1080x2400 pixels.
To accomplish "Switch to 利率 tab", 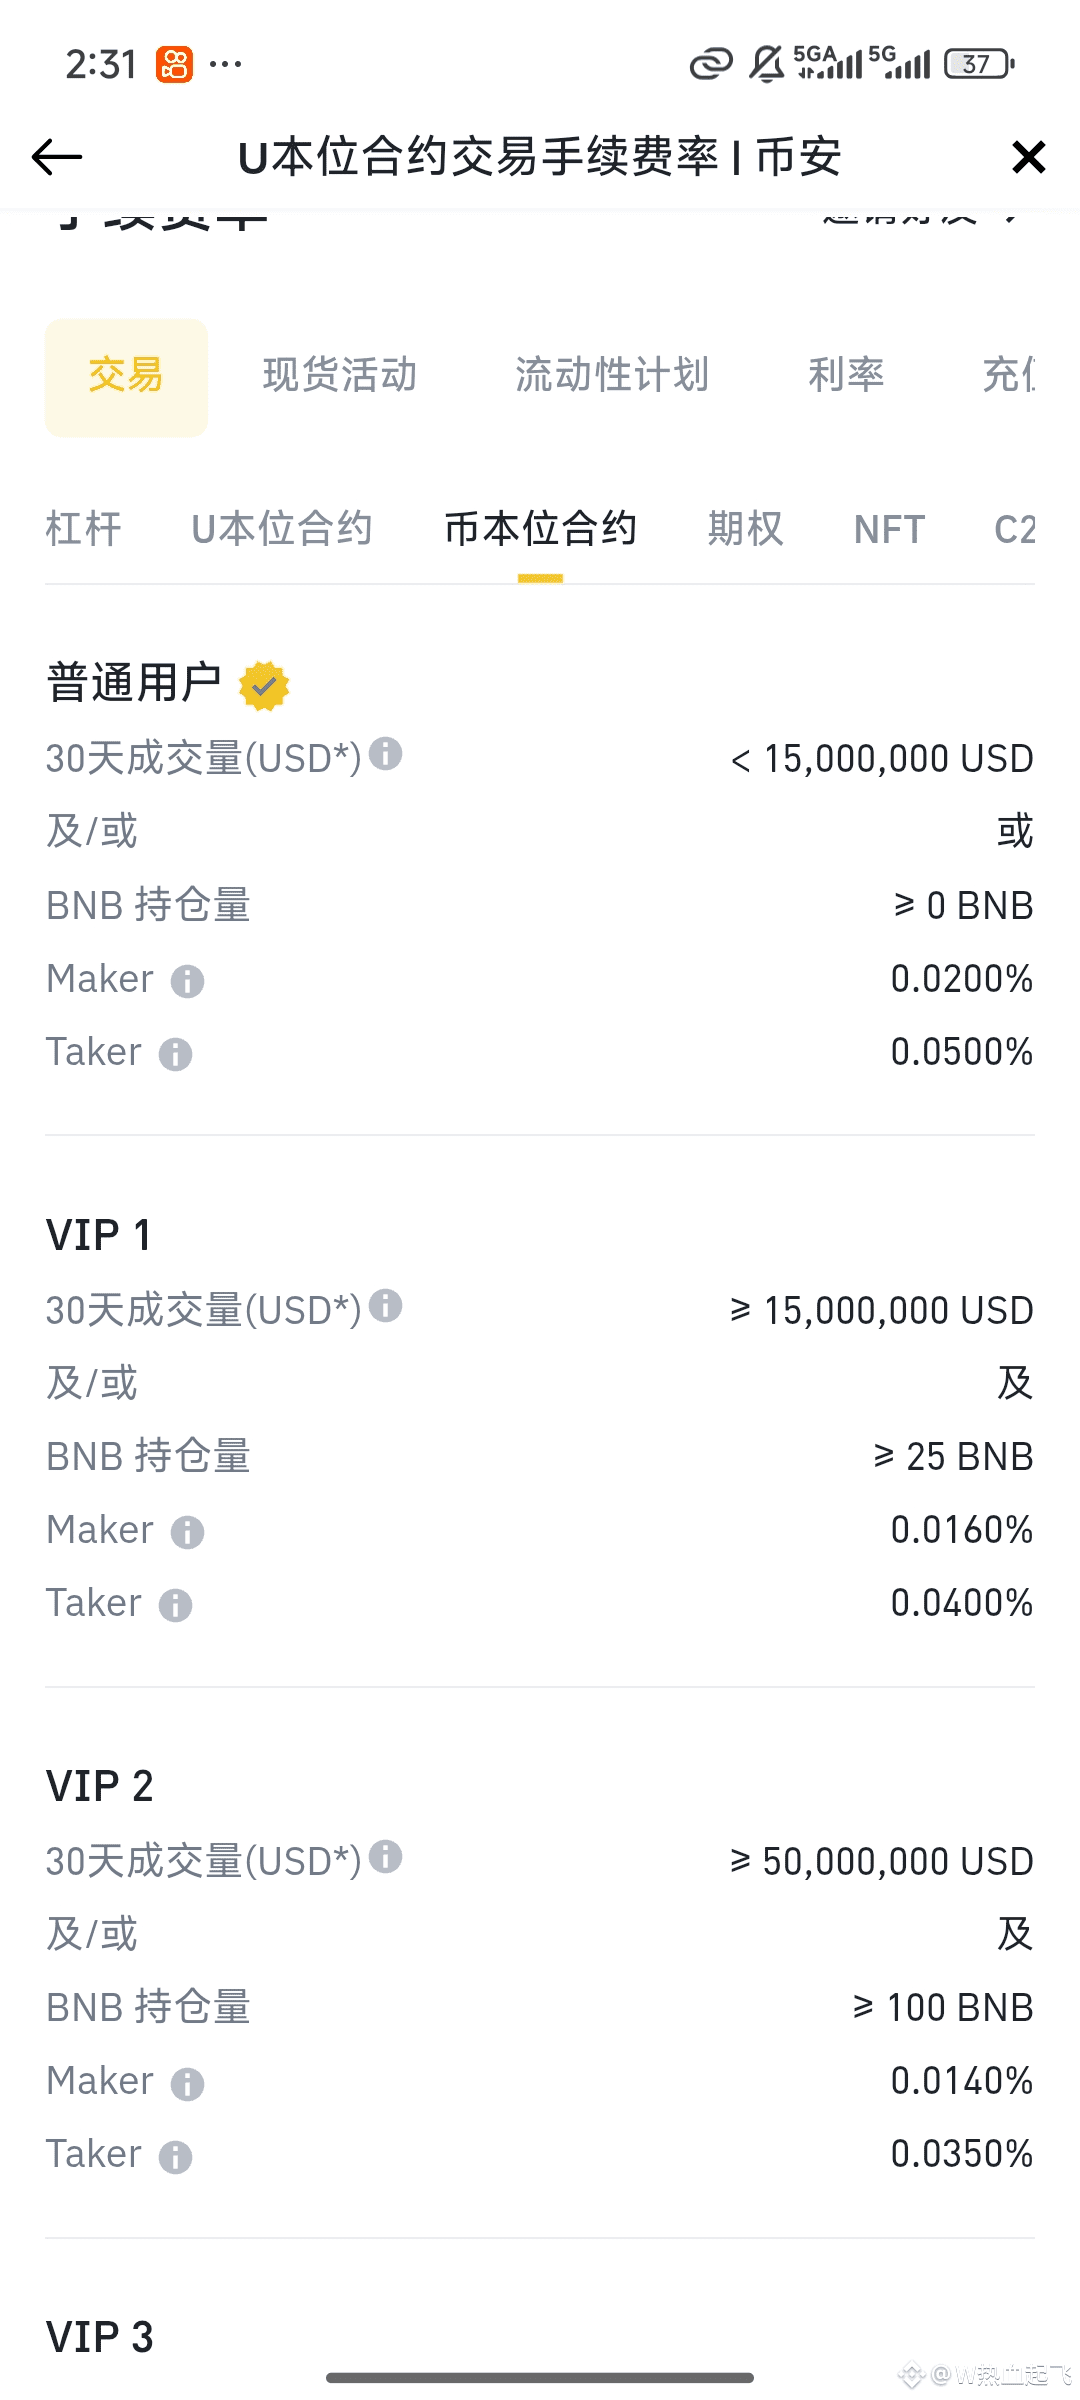I will [846, 376].
